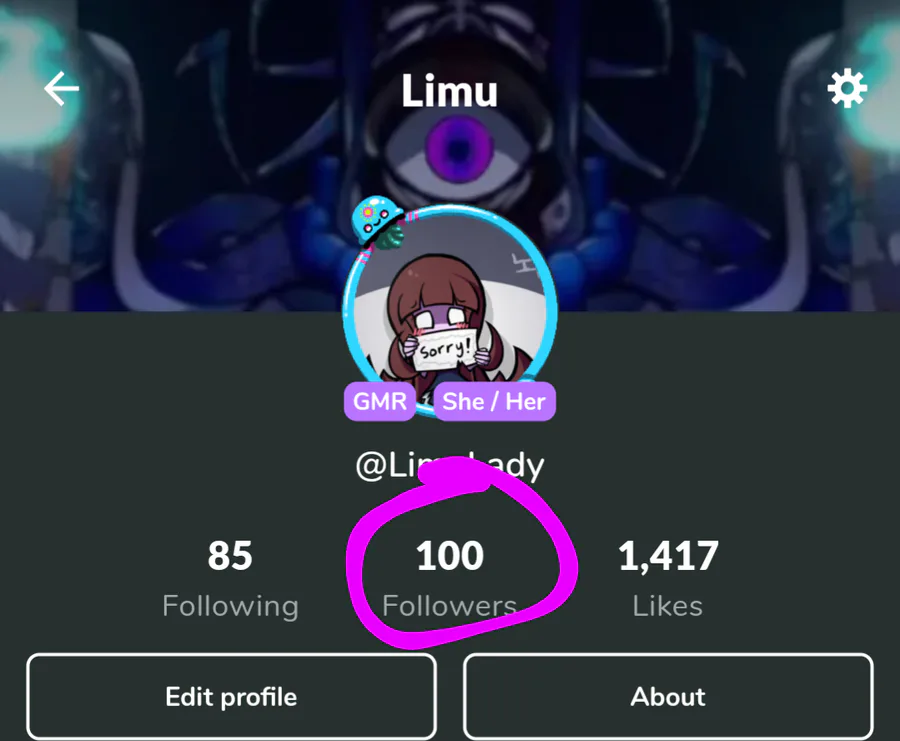Screen dimensions: 900x741
Task: Tap the Likes label
Action: 668,606
